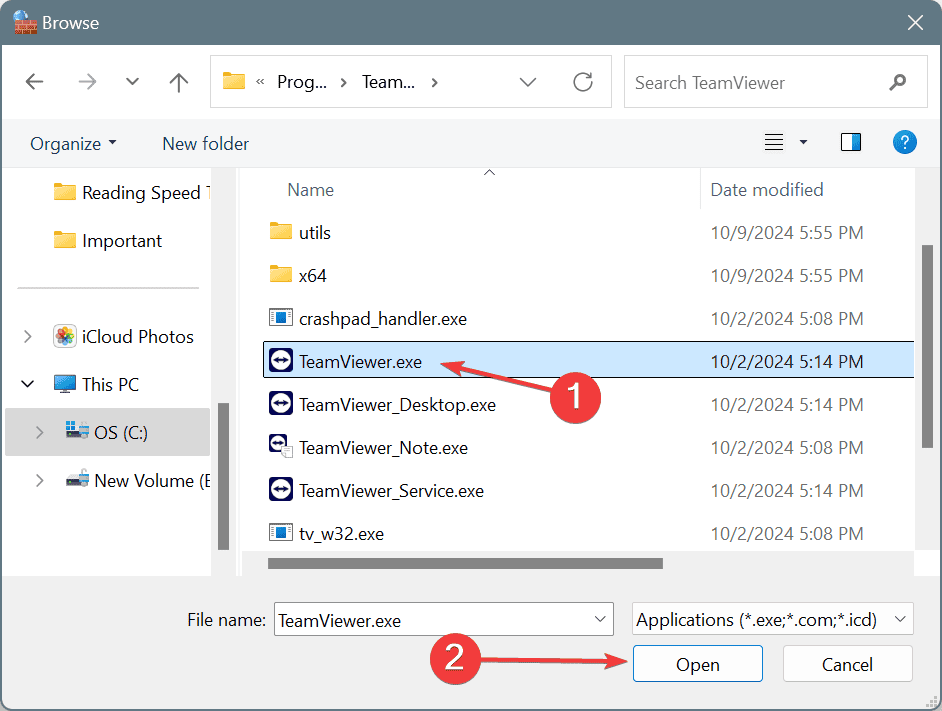The image size is (942, 711).
Task: Click the Cancel button
Action: pyautogui.click(x=847, y=664)
